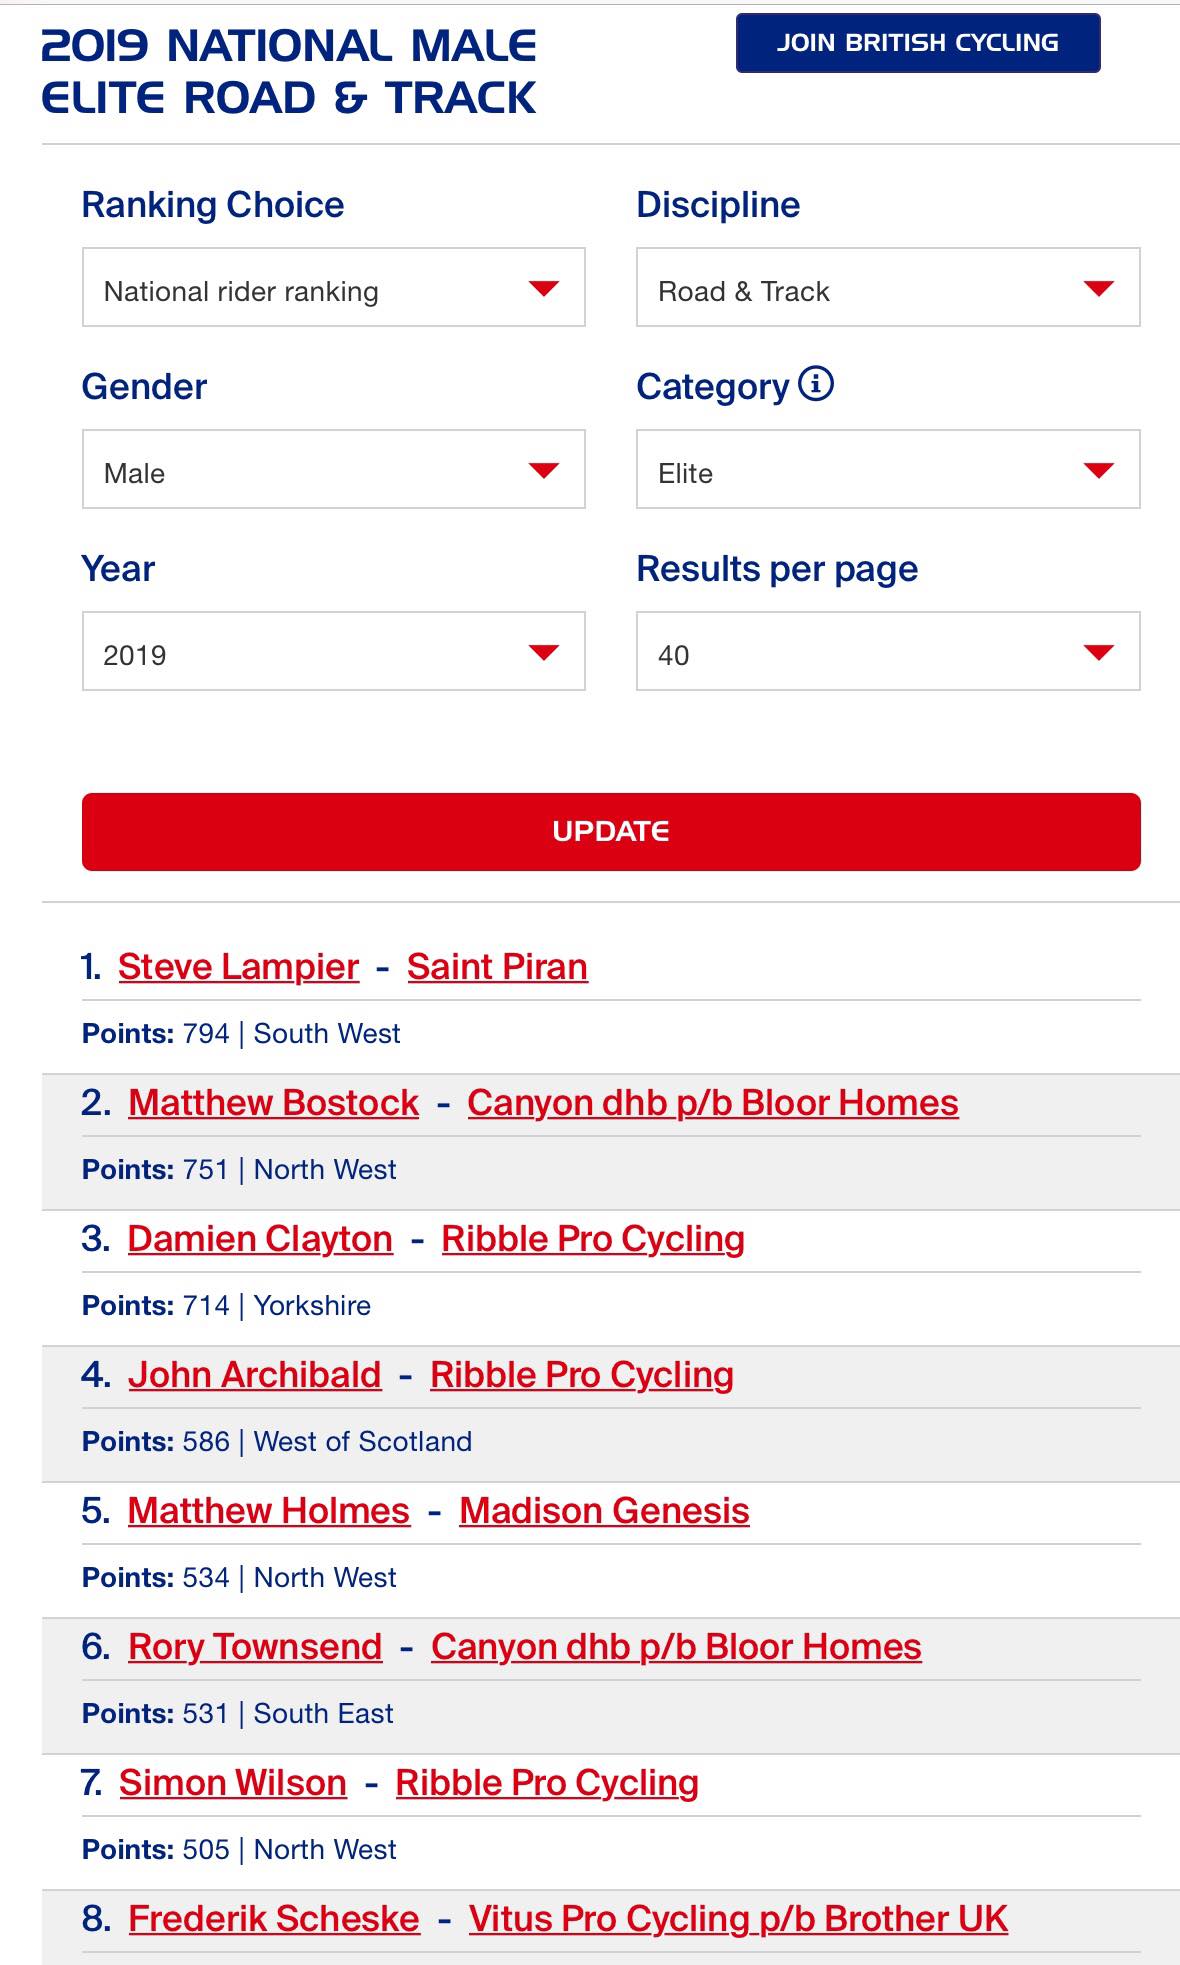Select Rory Townsend rider link
The image size is (1180, 1965).
(x=255, y=1647)
